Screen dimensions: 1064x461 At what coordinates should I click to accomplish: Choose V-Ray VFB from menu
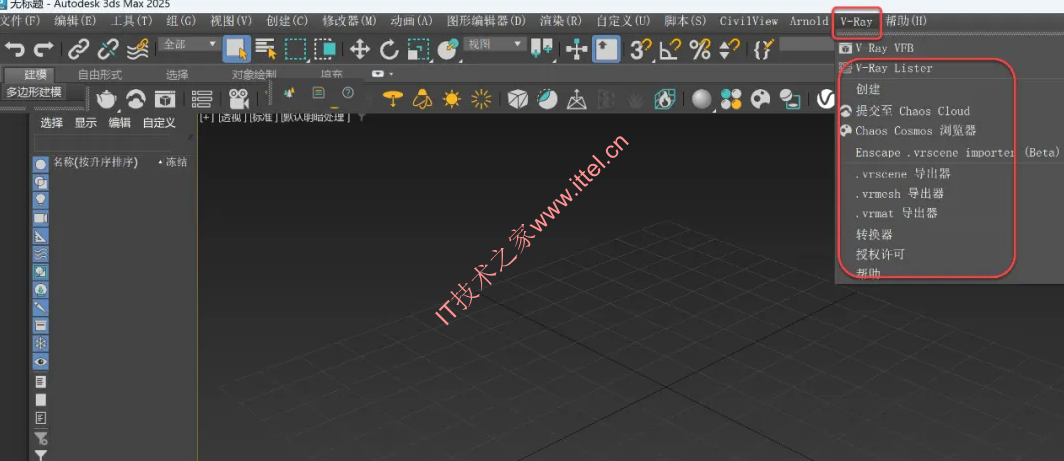point(884,48)
